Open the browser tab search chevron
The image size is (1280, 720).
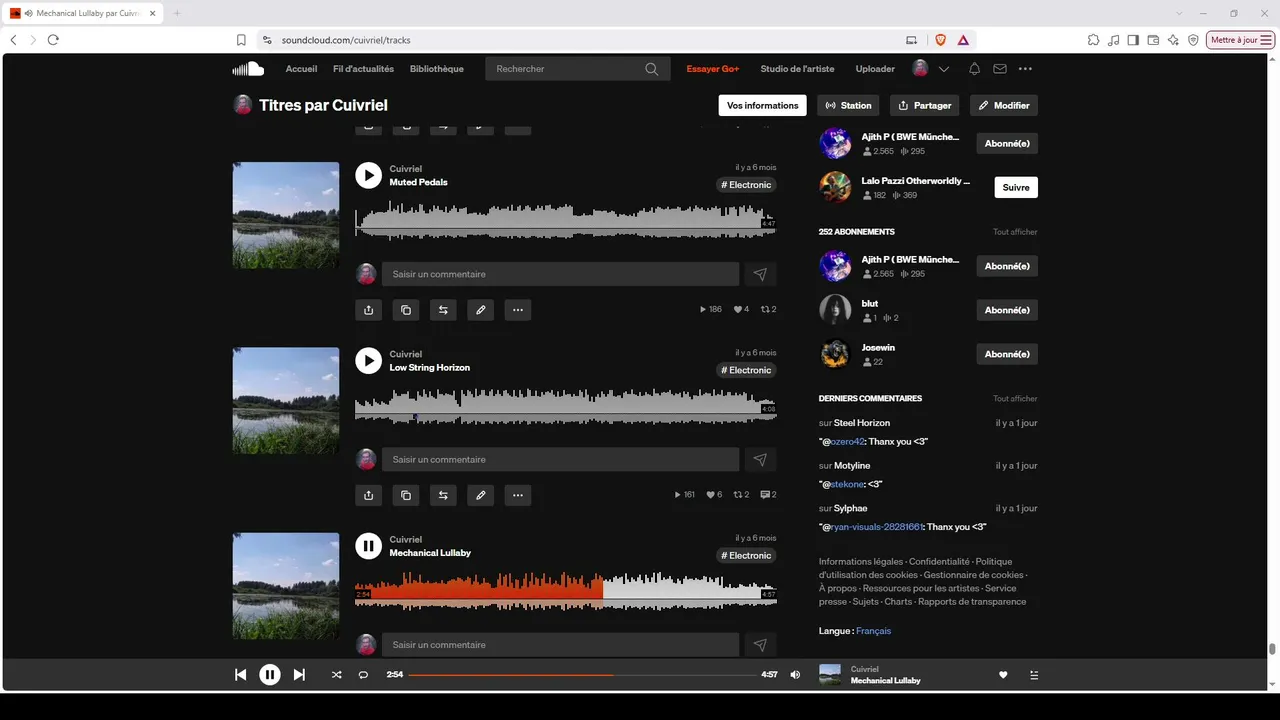point(1180,13)
